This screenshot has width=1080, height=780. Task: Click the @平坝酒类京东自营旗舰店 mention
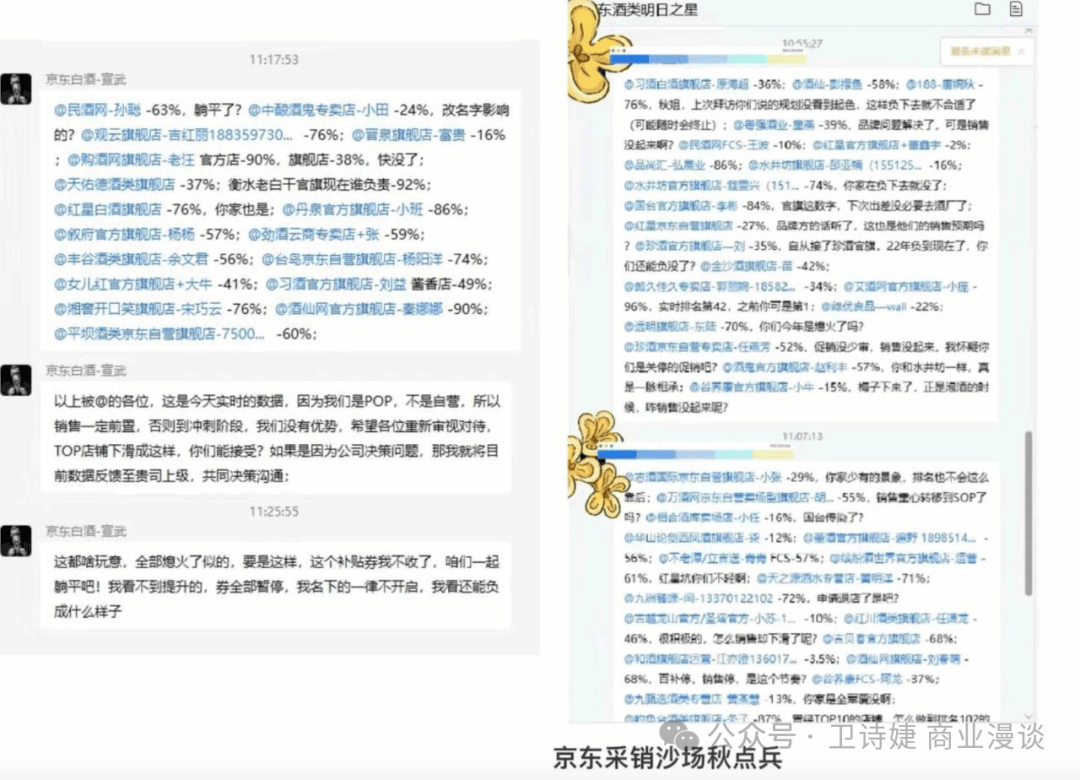[x=158, y=333]
